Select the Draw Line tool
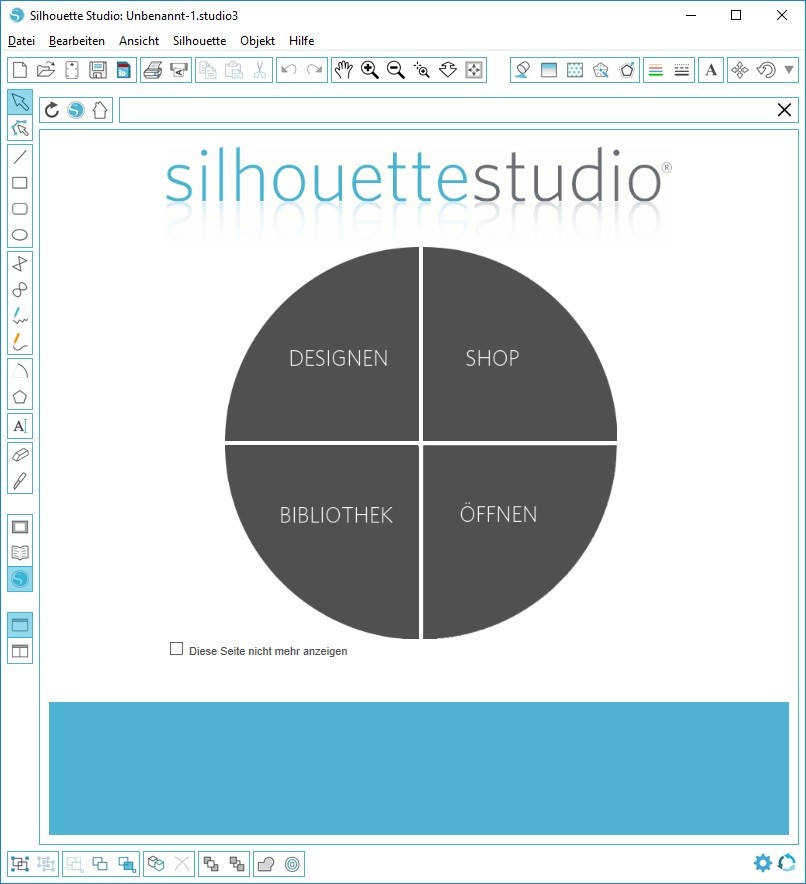This screenshot has width=806, height=884. (x=20, y=157)
